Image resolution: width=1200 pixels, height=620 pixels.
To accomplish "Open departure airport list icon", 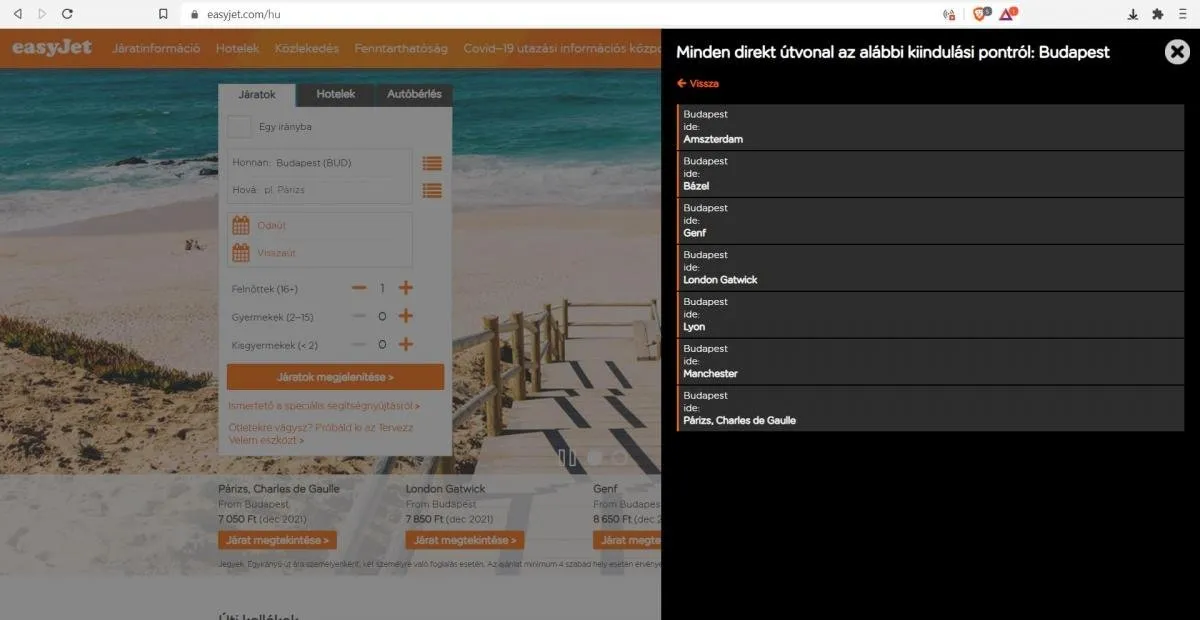I will [432, 163].
